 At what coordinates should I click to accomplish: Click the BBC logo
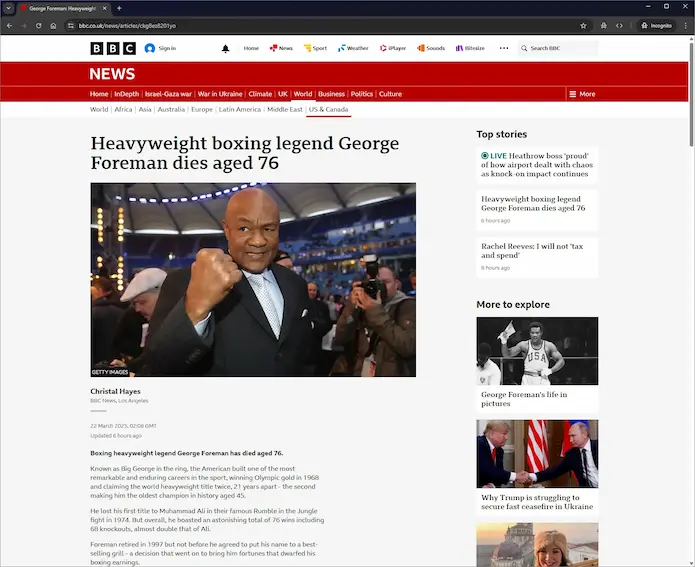tap(112, 48)
